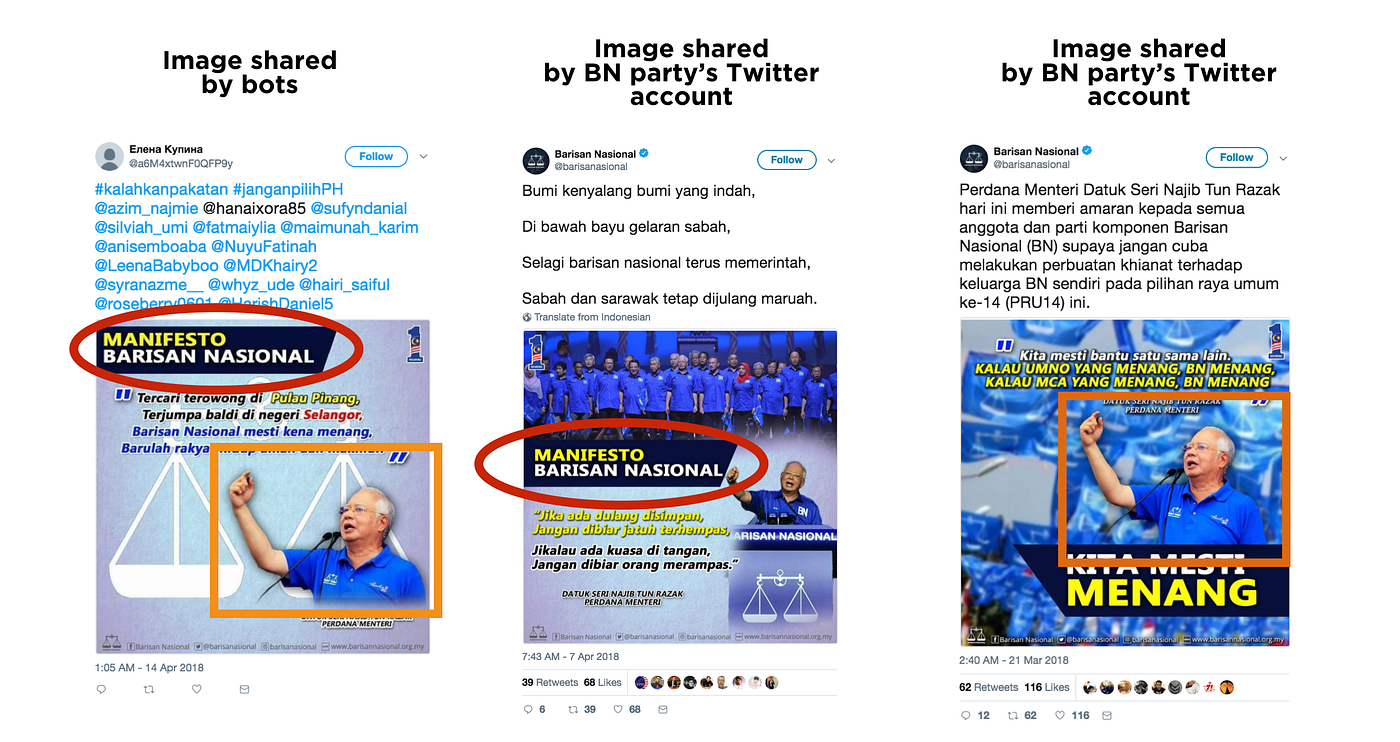Viewport: 1400px width, 742px height.
Task: Click retweet icon under the bot tweet
Action: 149,689
